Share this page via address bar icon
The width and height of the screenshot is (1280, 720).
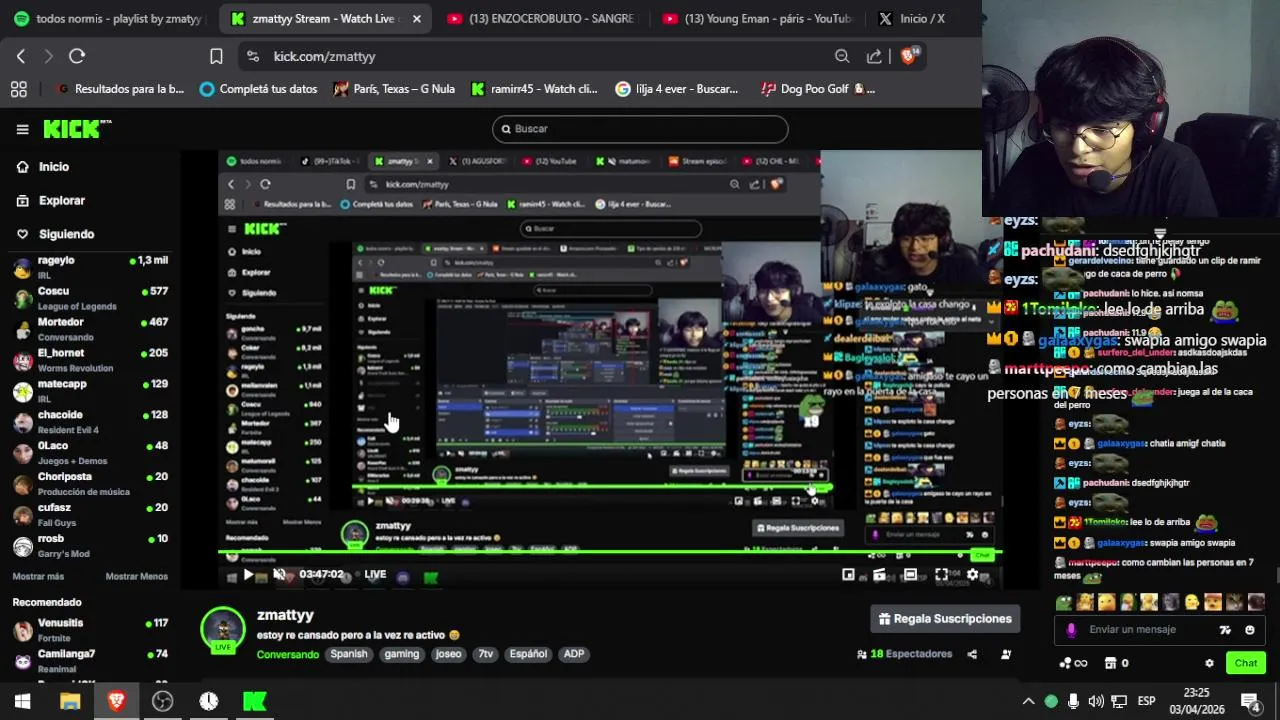874,56
